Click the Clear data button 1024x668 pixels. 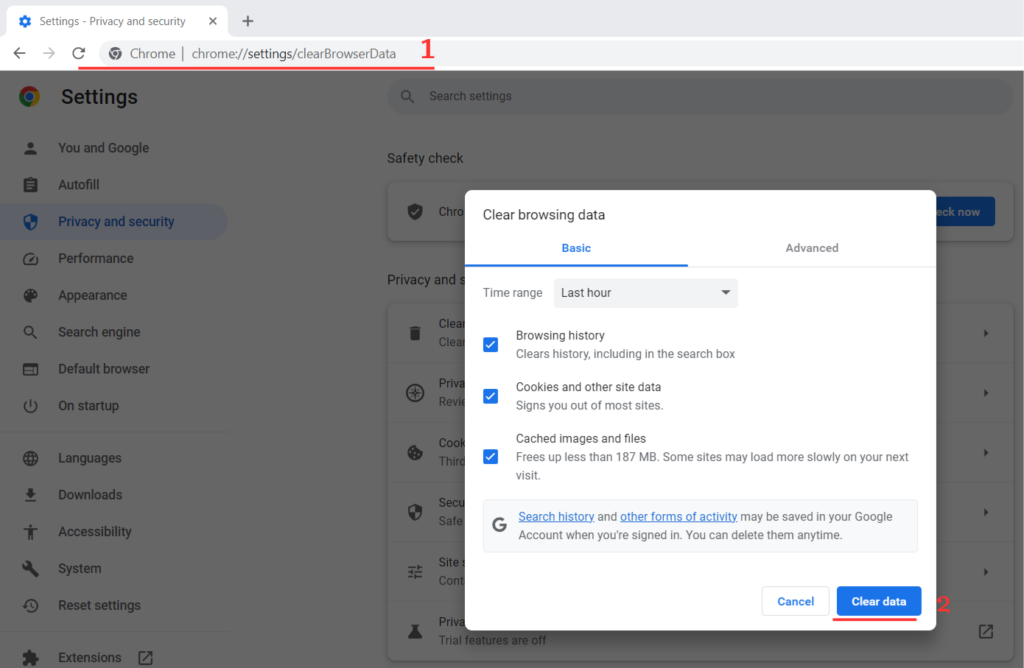point(878,601)
